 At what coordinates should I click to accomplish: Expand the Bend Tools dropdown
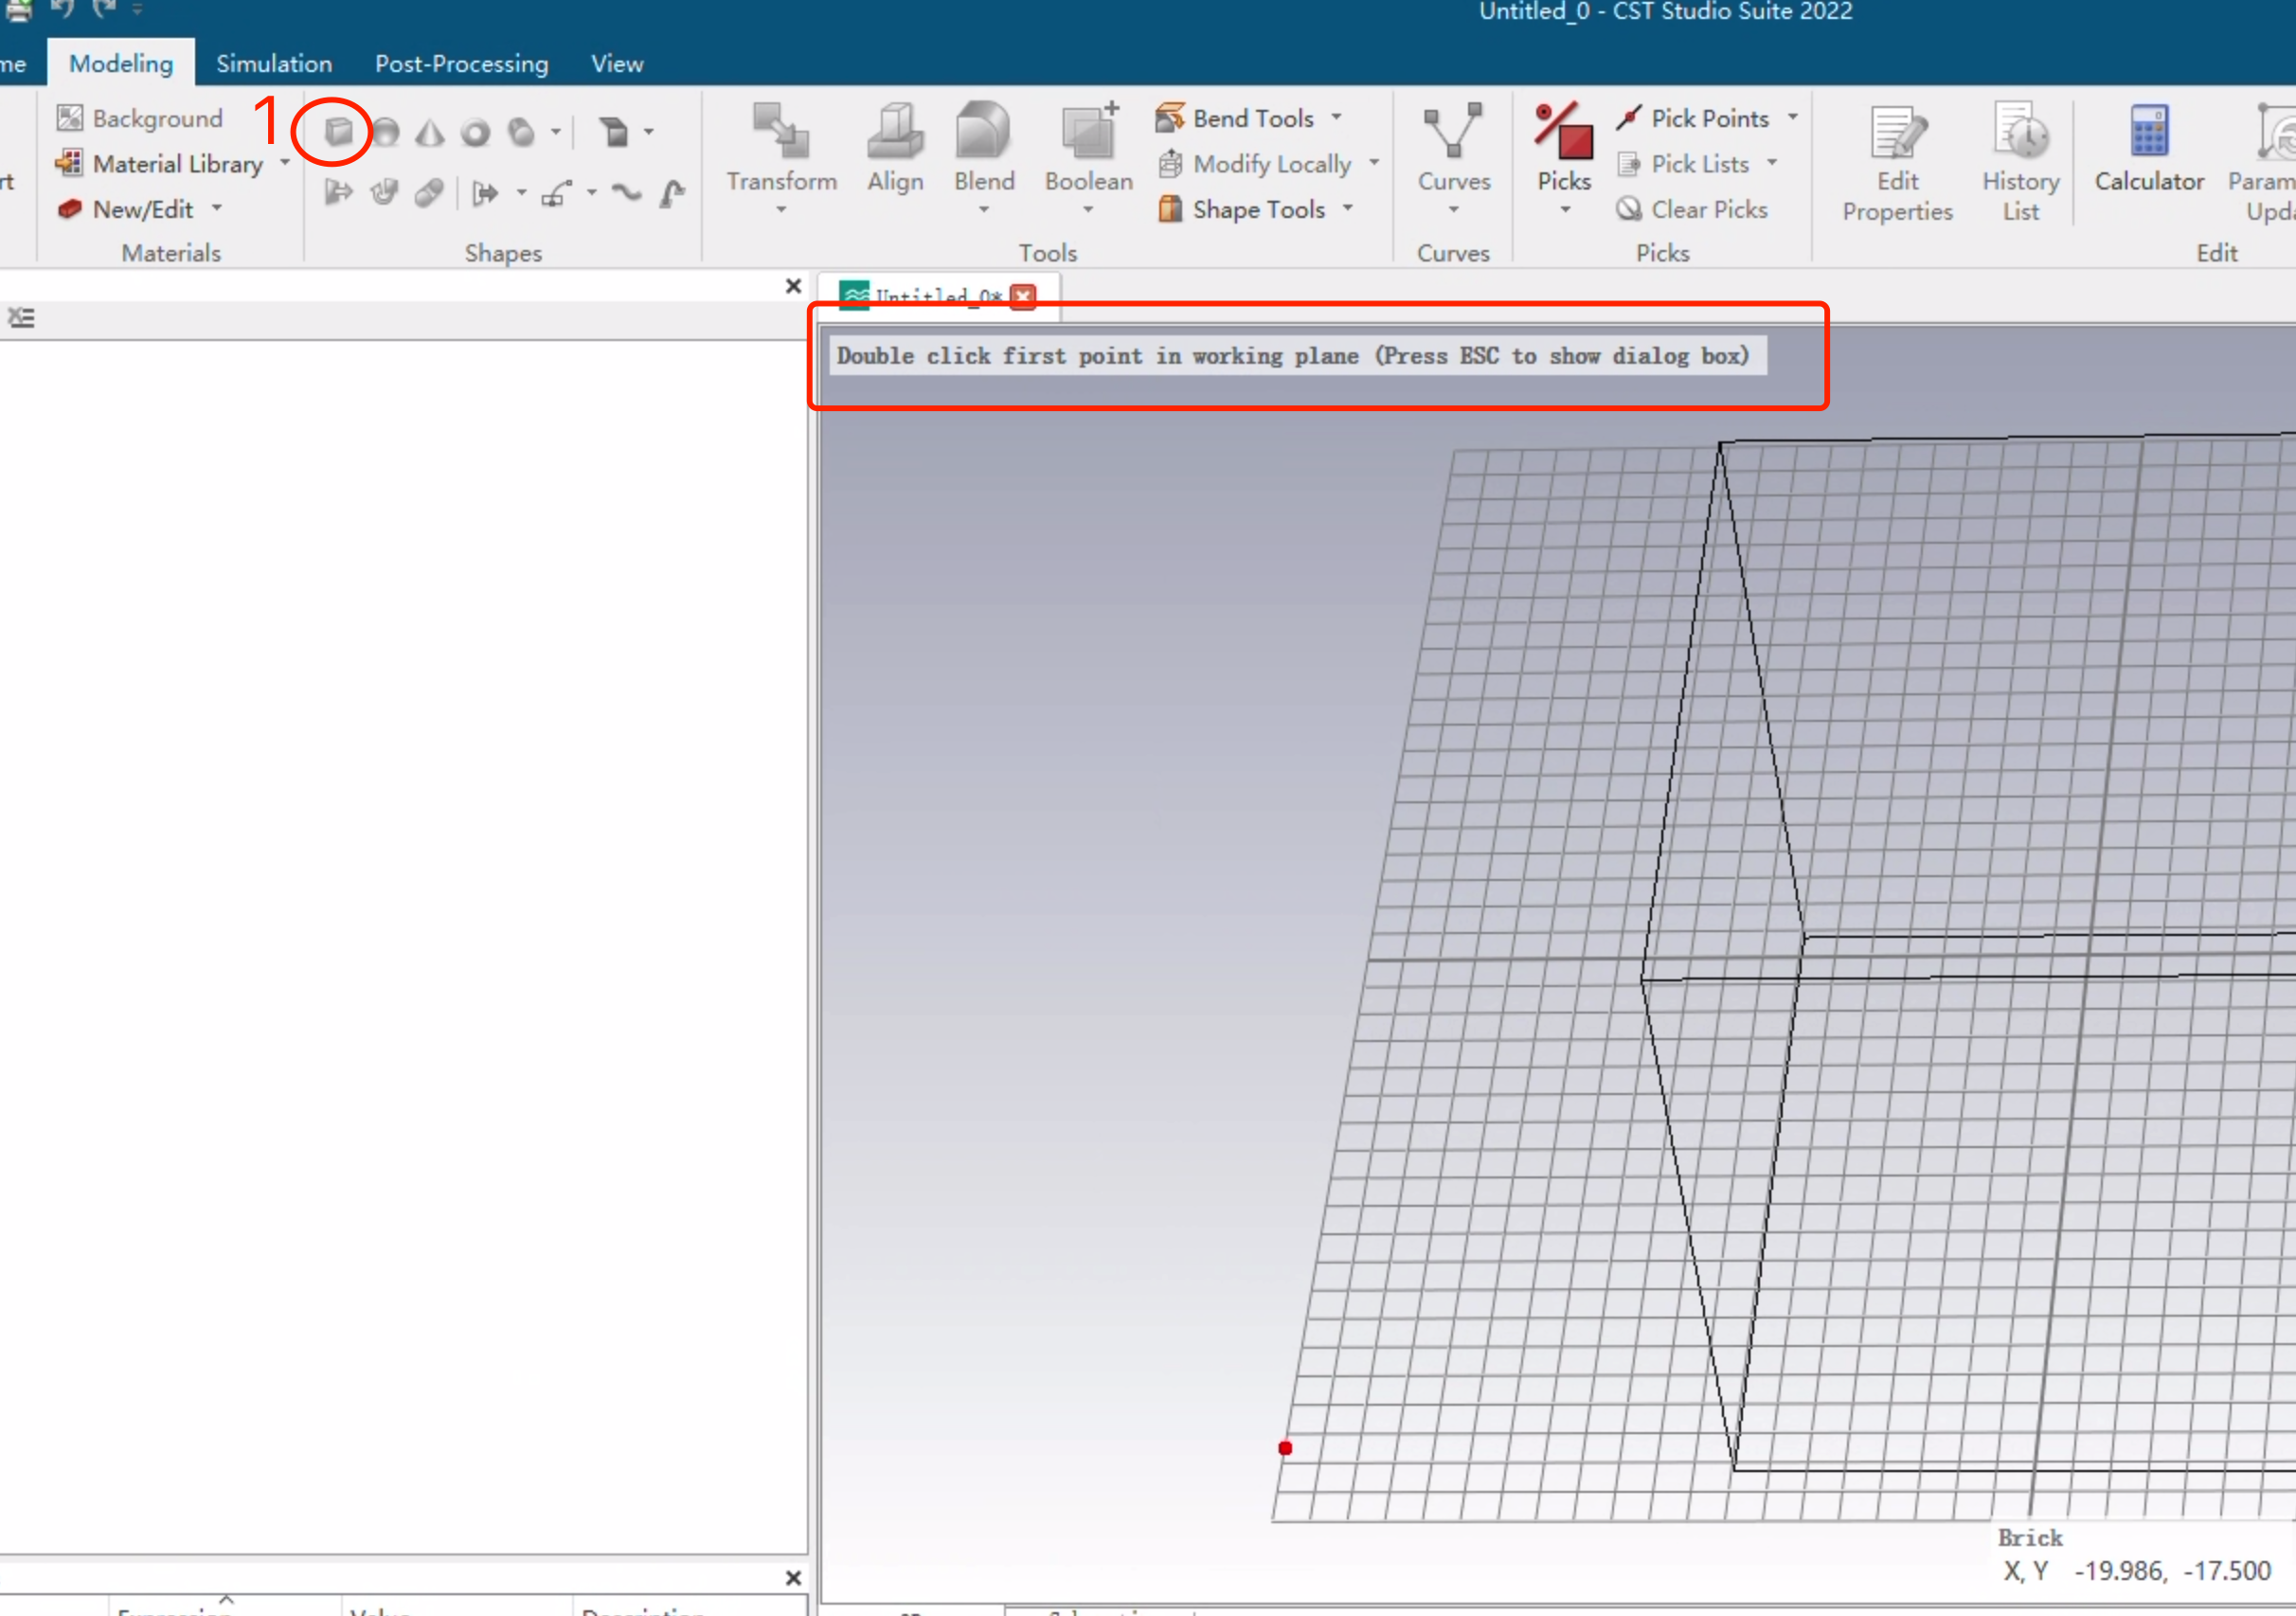tap(1337, 118)
